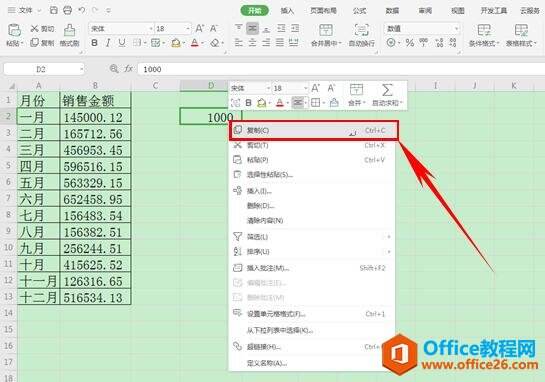Viewport: 545px width, 382px height.
Task: Click Merge (合并) on mini toolbar
Action: coord(357,95)
